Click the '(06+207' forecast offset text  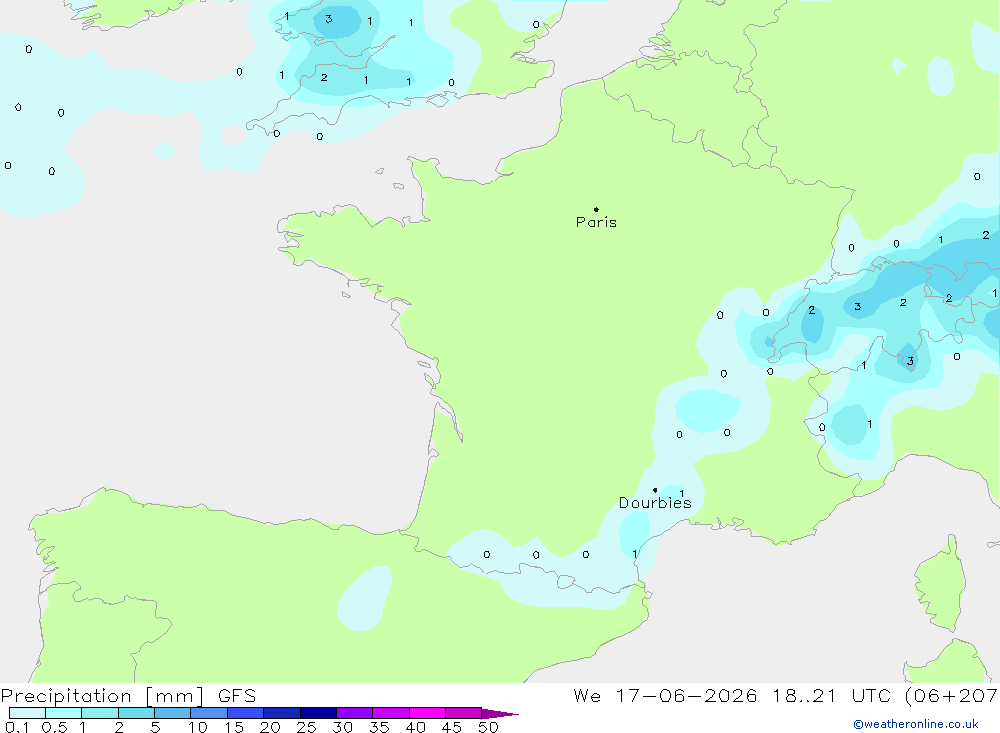tap(952, 696)
